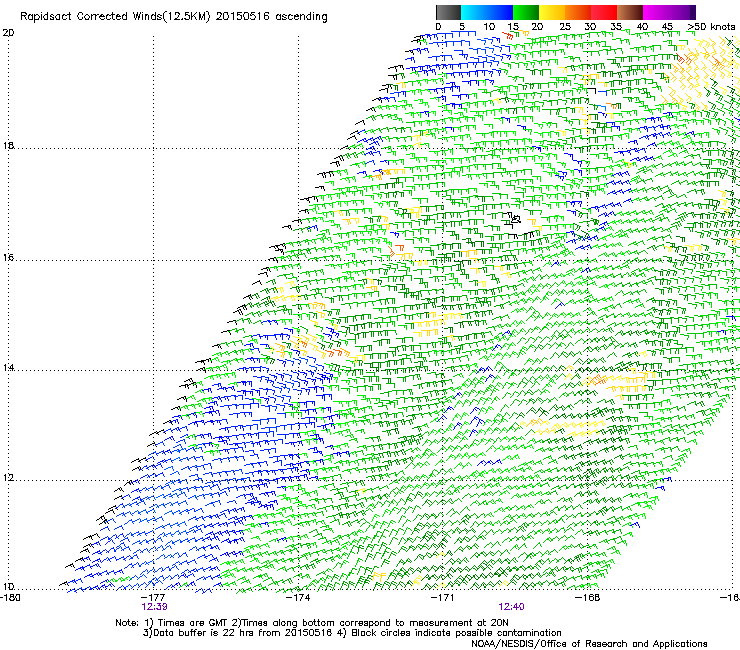This screenshot has height=650, width=740.
Task: Click the '-180' longitude axis label
Action: (10, 598)
